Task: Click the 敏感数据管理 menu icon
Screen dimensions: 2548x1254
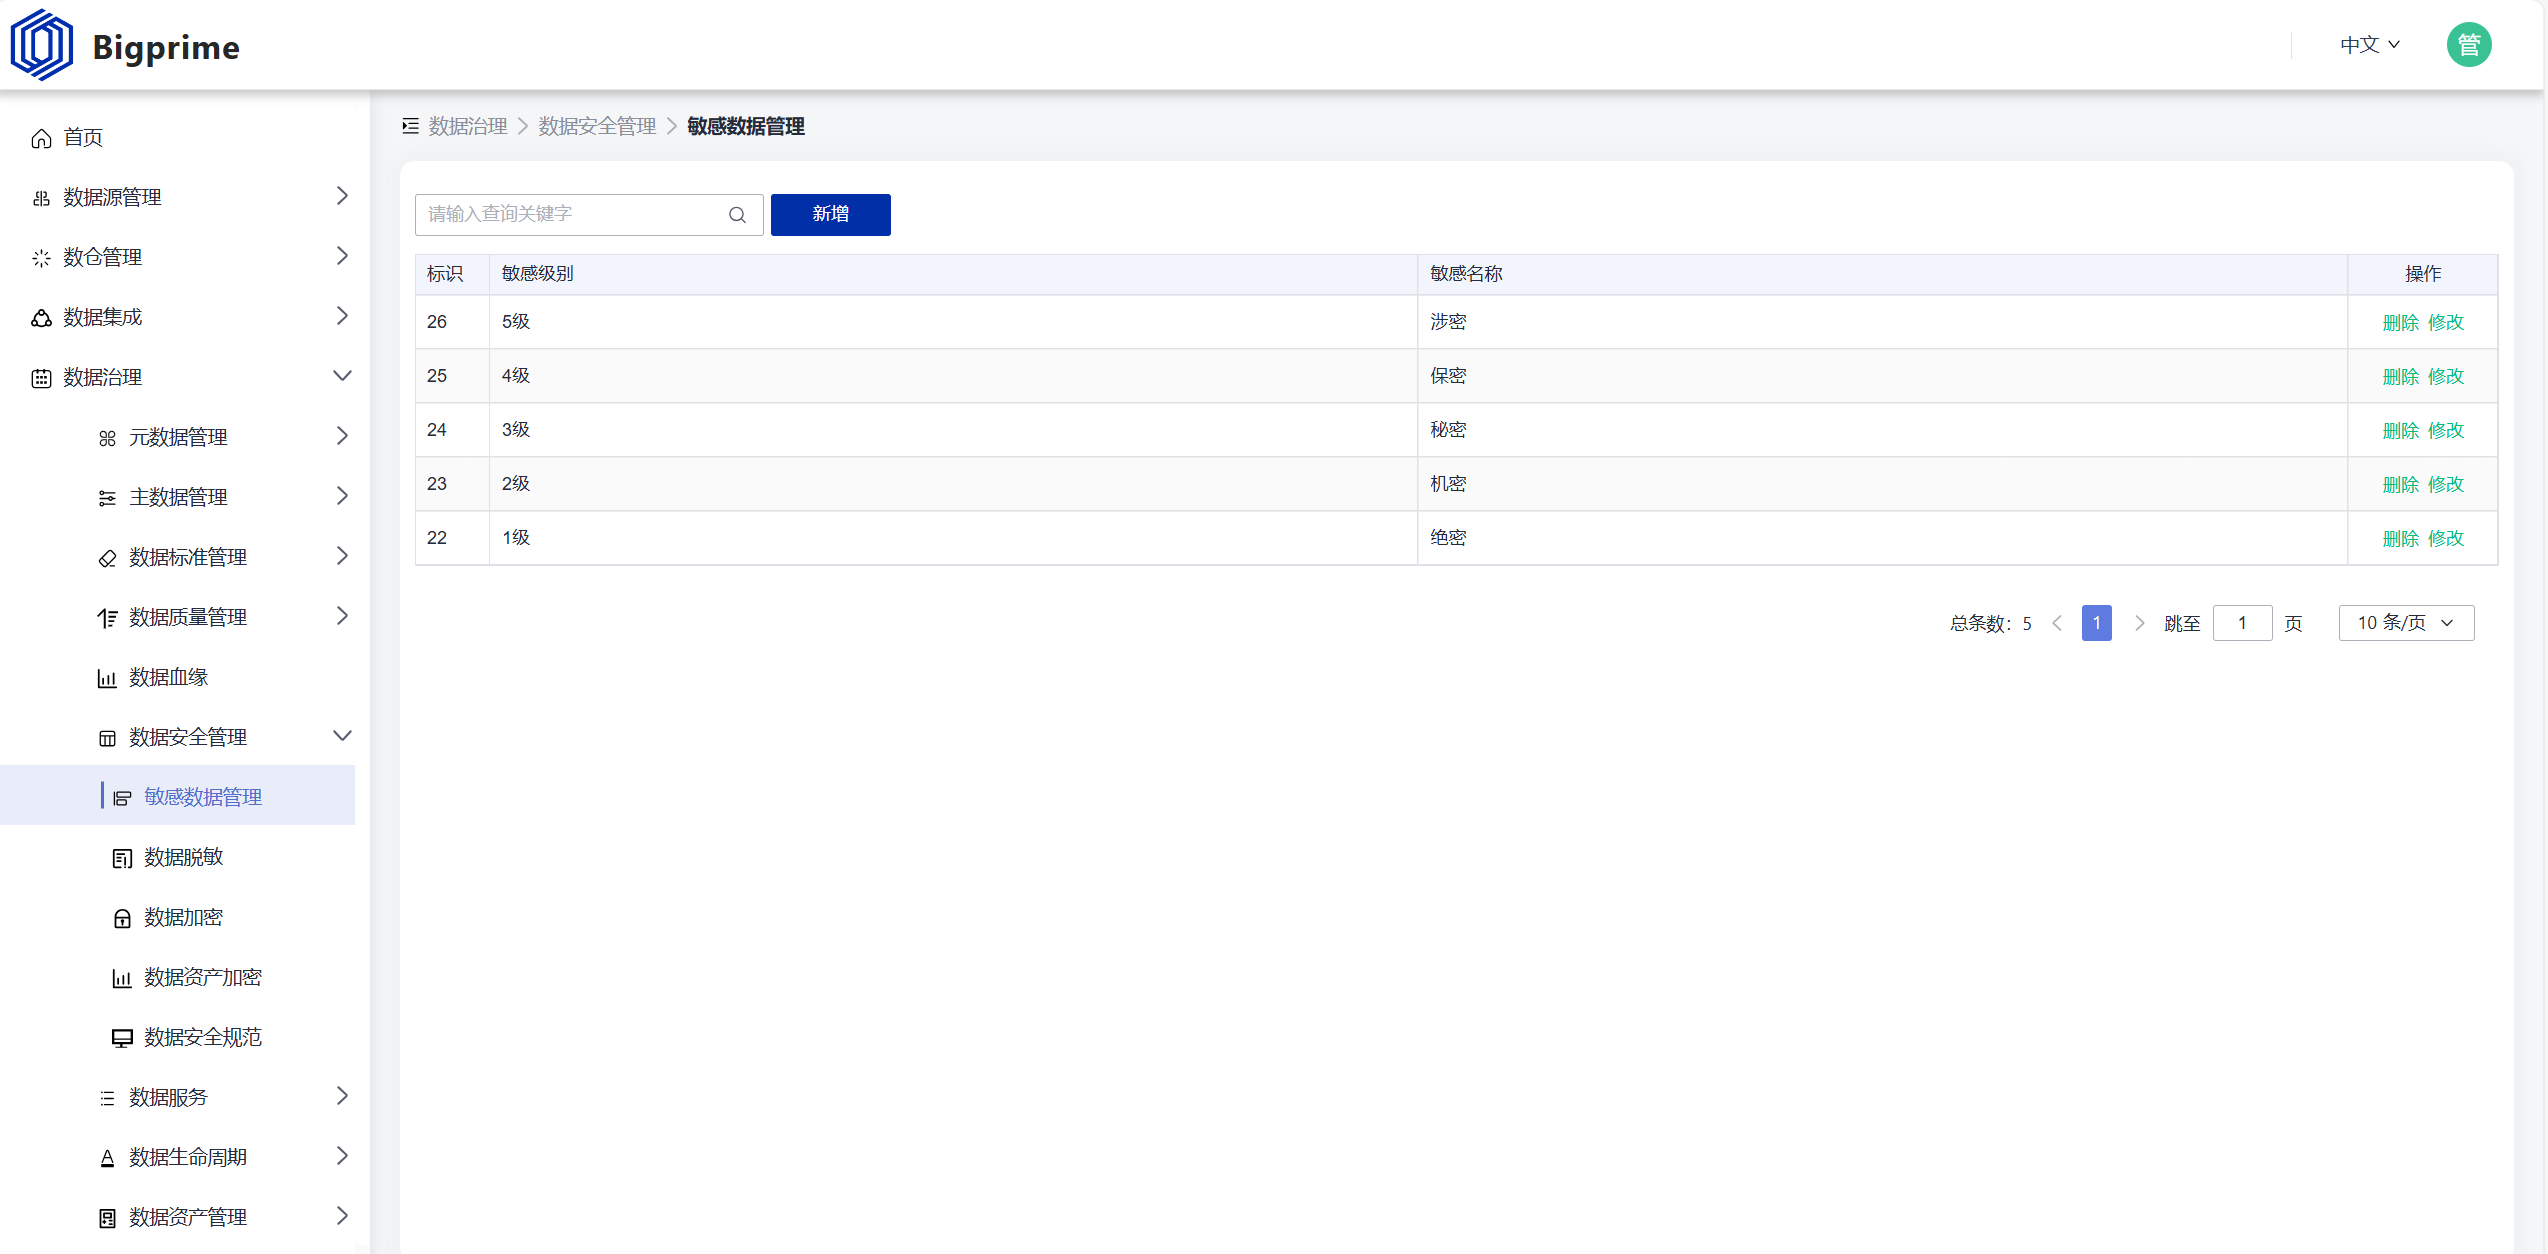Action: 122,798
